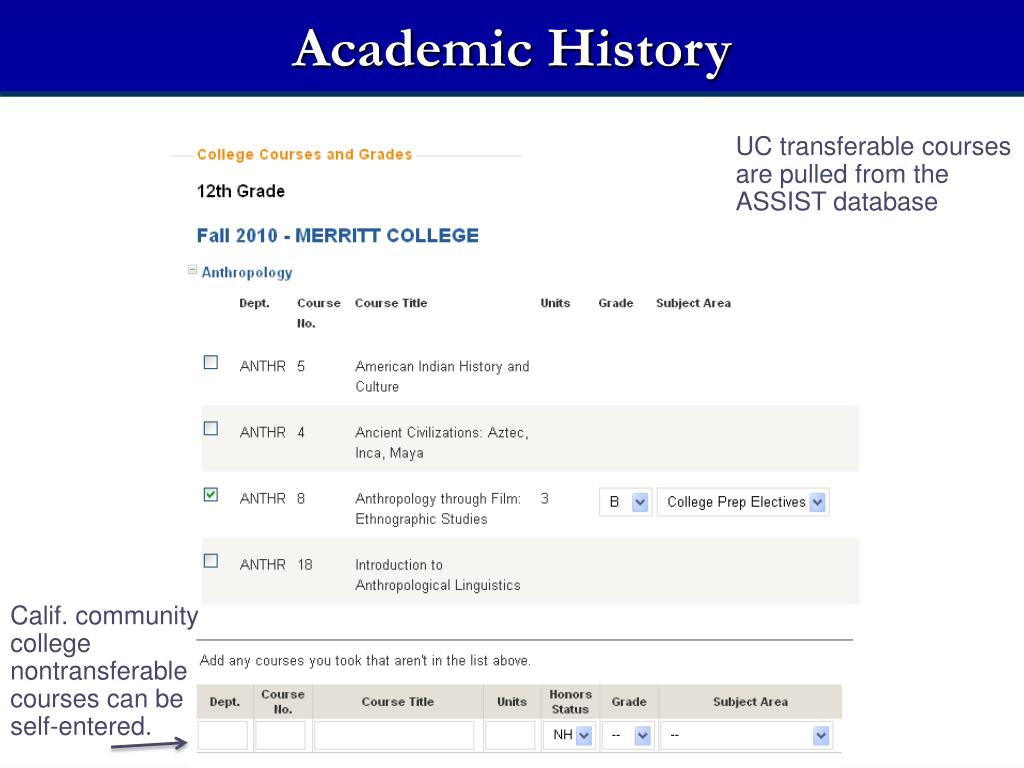
Task: Check the ANTHR 18 course checkbox
Action: point(210,561)
